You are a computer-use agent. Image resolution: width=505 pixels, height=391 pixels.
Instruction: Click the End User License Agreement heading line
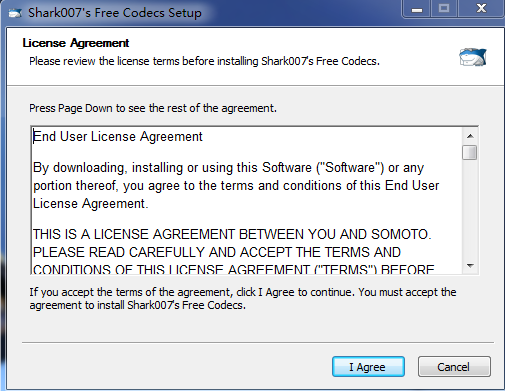[x=118, y=137]
